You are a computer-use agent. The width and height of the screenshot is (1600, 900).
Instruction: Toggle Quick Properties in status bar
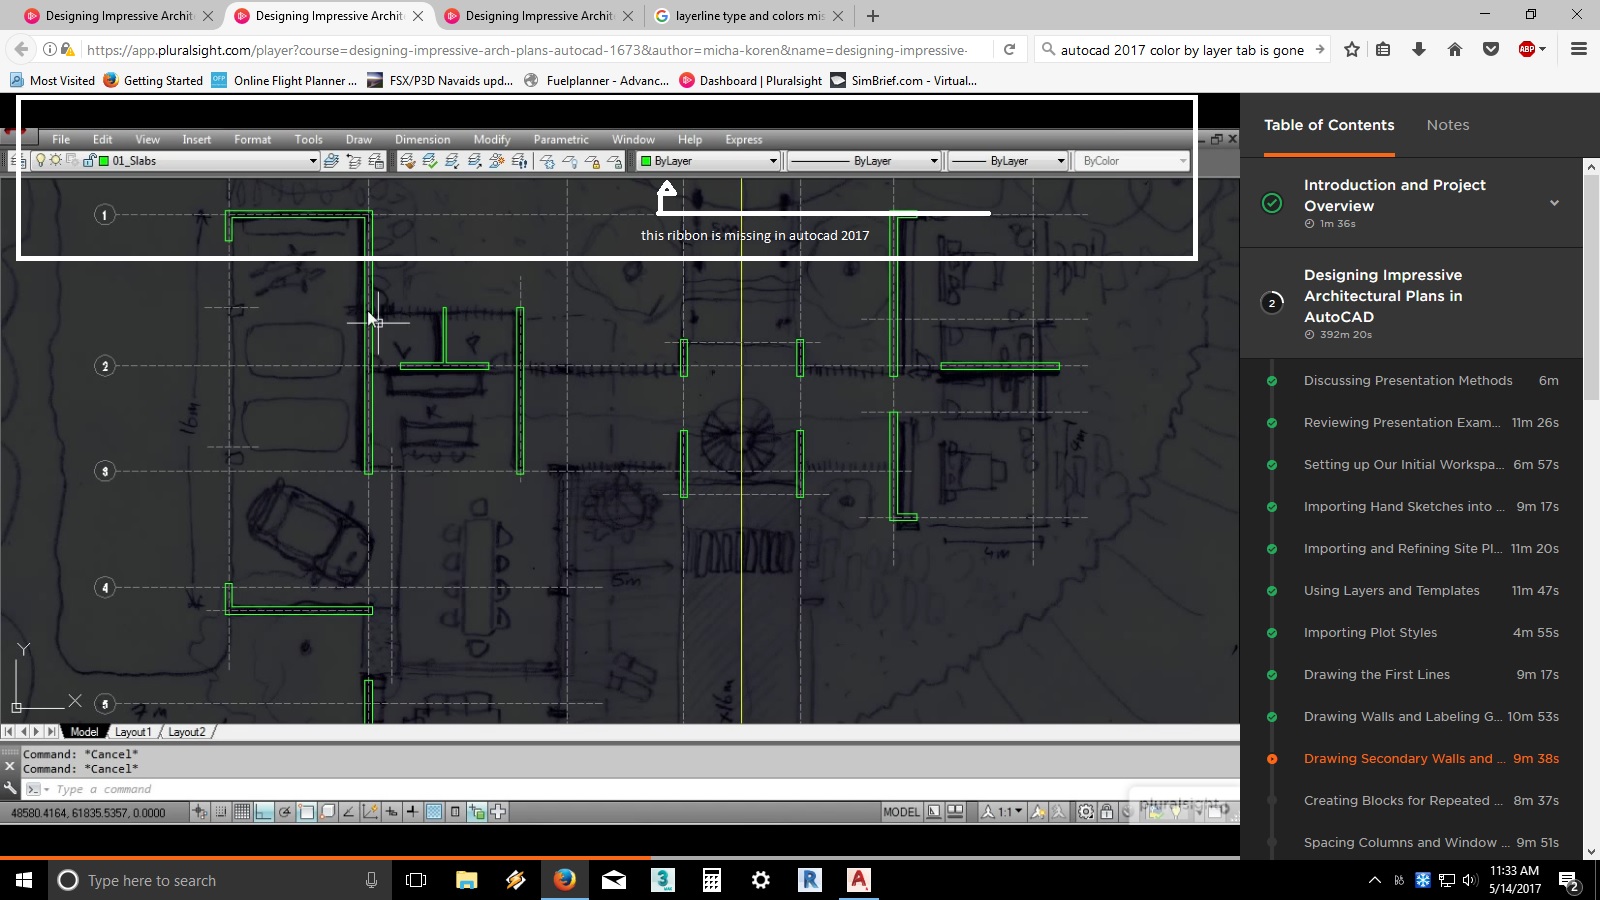point(455,812)
